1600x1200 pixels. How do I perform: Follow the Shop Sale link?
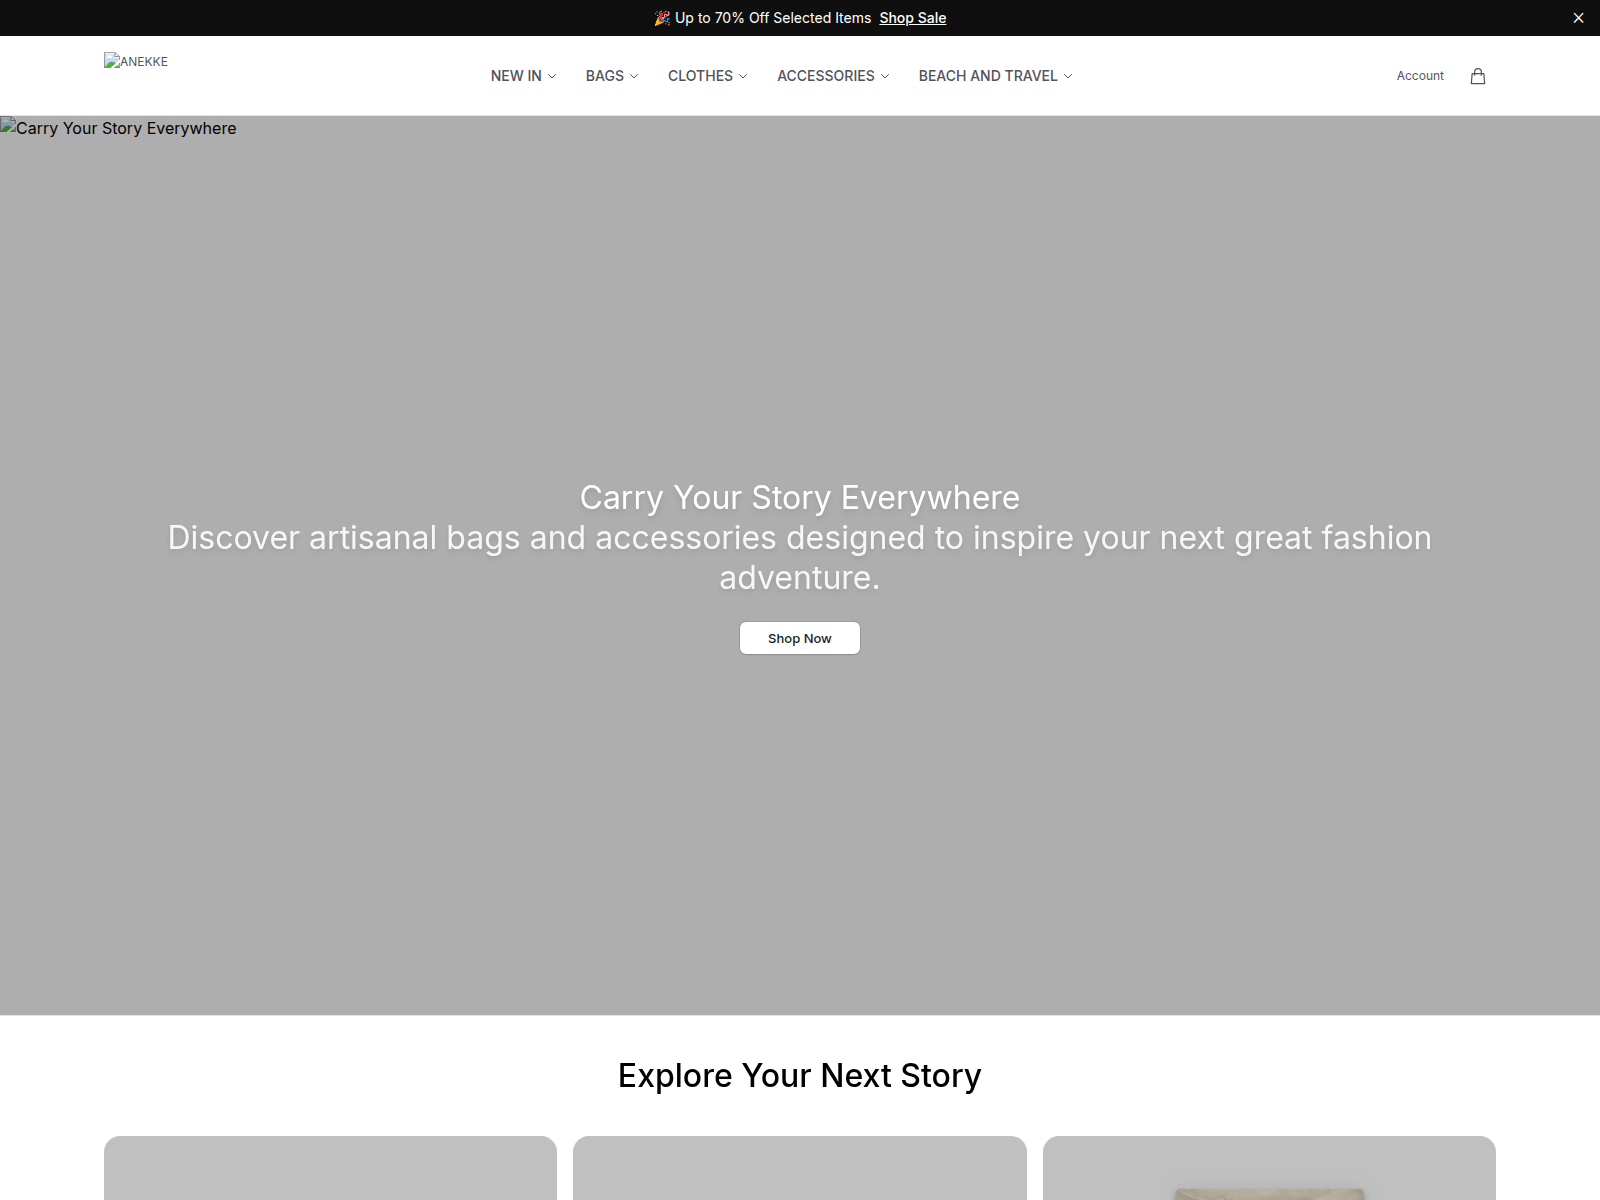[913, 18]
